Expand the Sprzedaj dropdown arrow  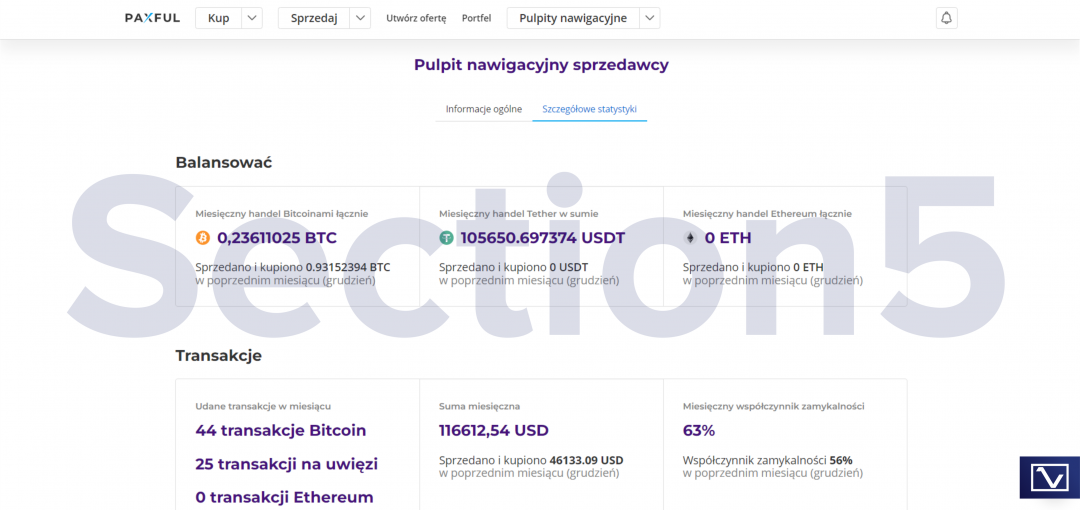point(361,18)
